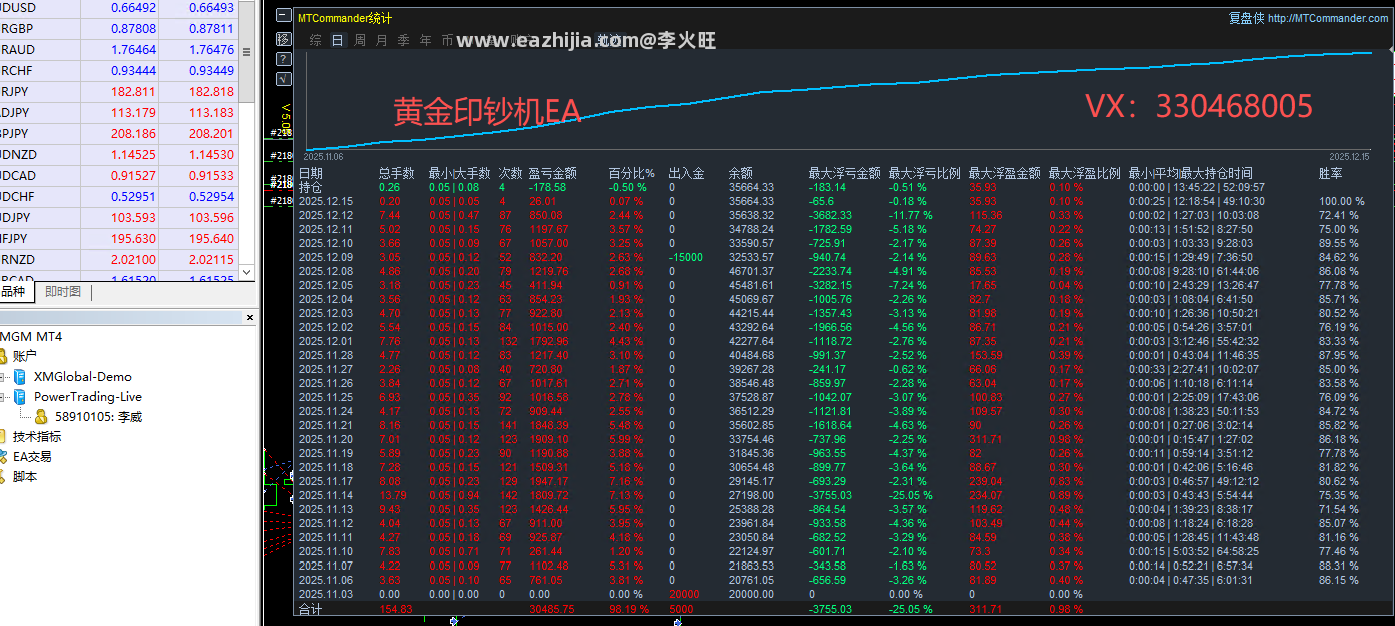Select PowerTrading-Live account server
This screenshot has width=1395, height=626.
point(88,397)
